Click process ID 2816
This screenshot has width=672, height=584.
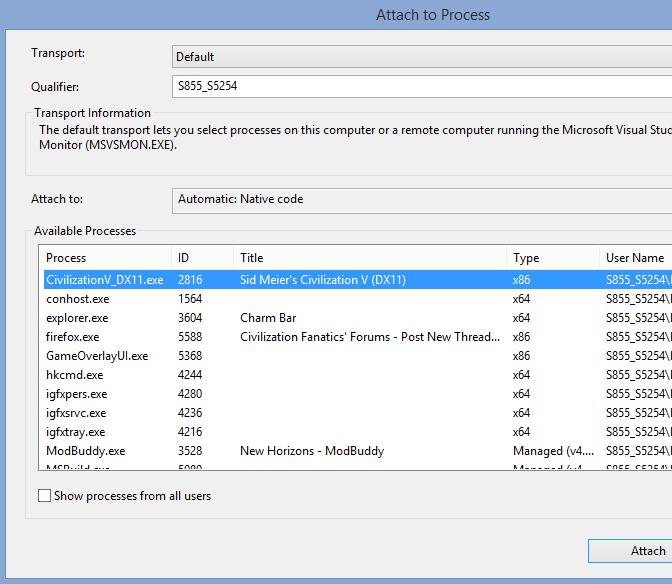[190, 280]
